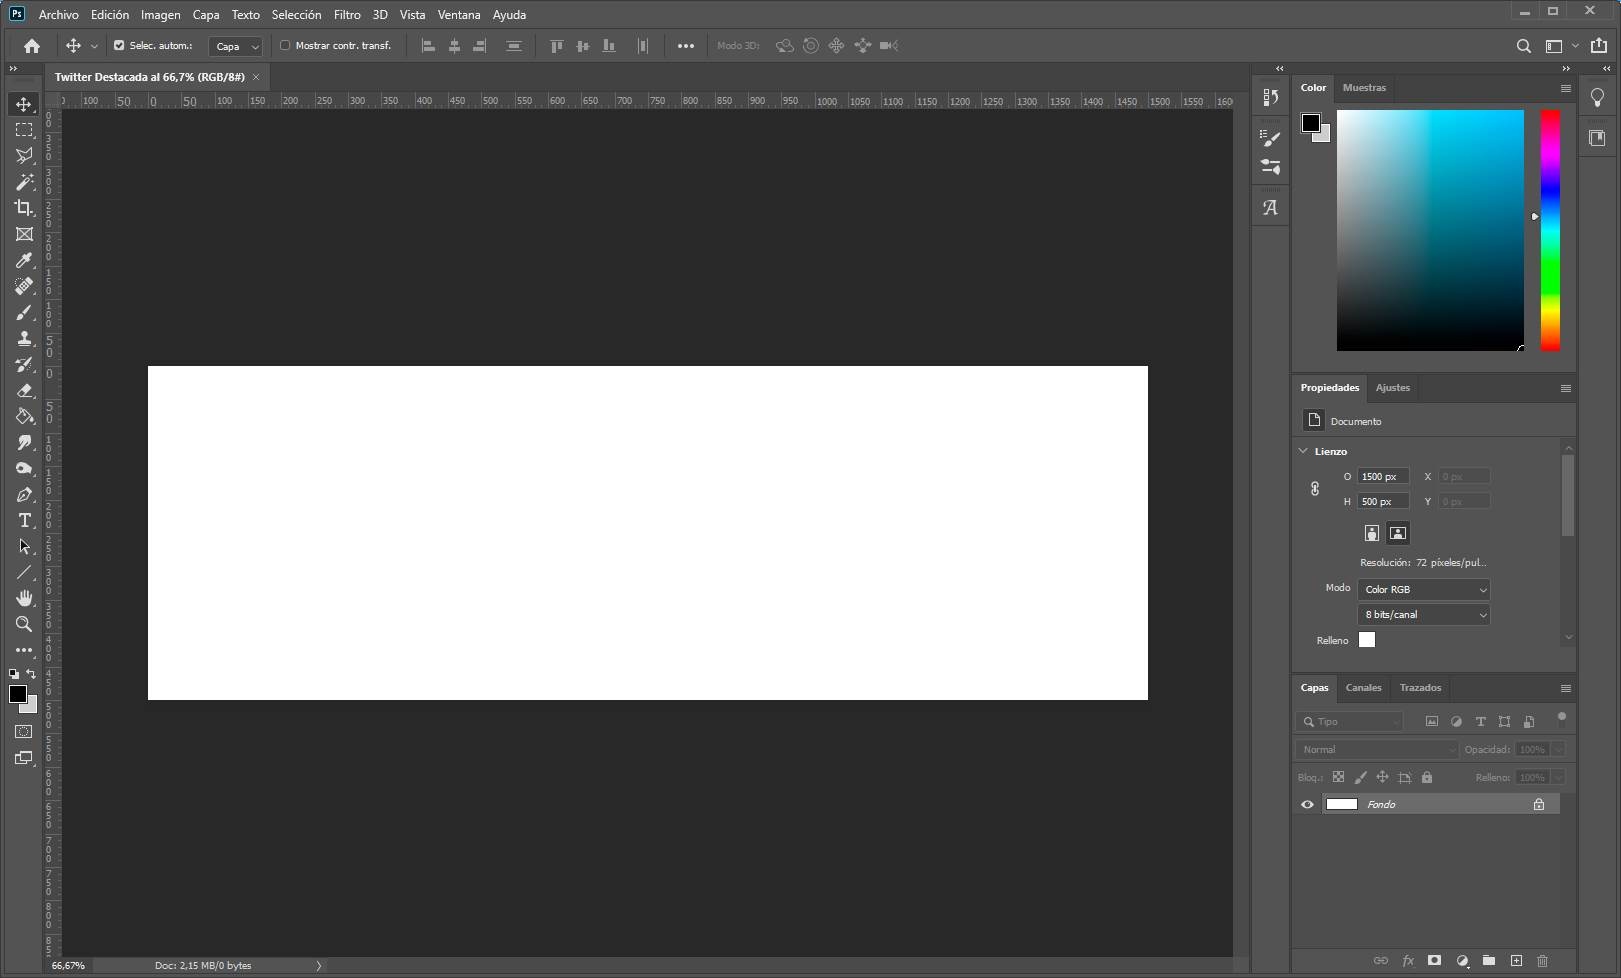Add a layer mask button

(1434, 961)
